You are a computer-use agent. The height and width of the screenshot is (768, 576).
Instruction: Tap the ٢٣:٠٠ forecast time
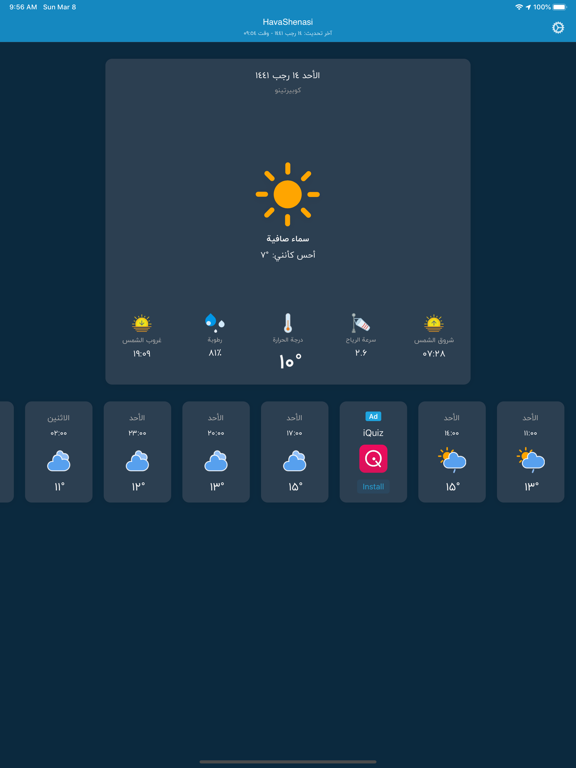pos(137,433)
